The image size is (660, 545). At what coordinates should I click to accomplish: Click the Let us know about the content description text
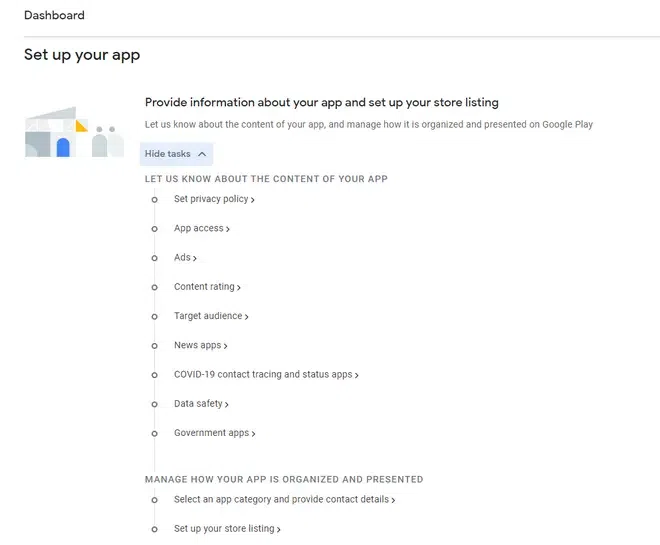369,125
